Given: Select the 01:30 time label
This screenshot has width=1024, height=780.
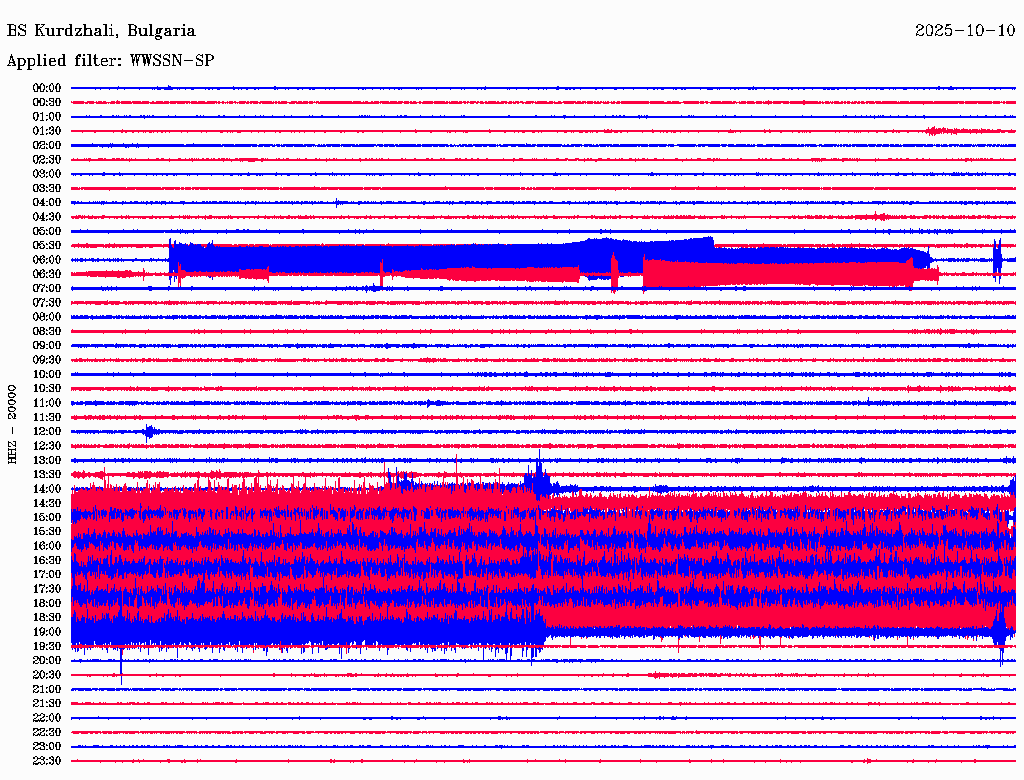Looking at the screenshot, I should tap(47, 131).
